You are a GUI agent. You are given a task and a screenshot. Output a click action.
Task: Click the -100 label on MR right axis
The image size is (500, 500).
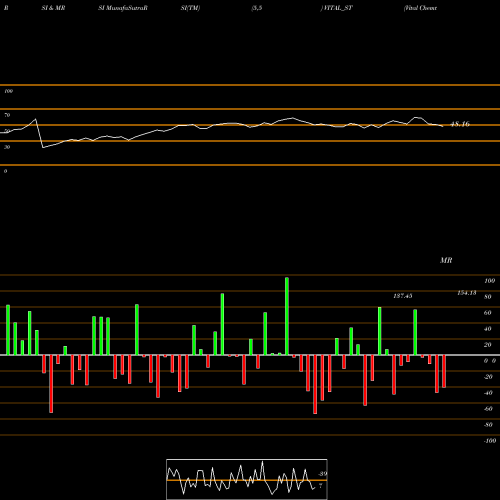[490, 441]
